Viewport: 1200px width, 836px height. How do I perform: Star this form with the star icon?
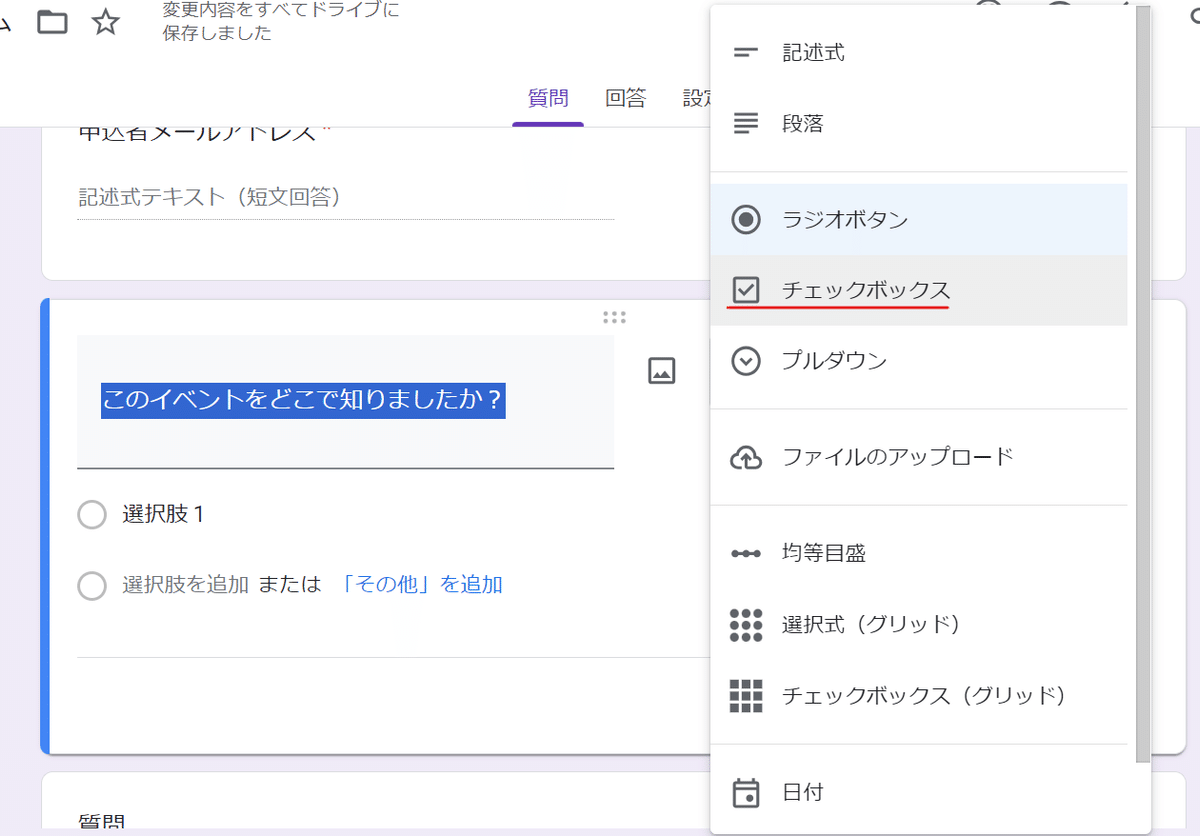point(106,22)
